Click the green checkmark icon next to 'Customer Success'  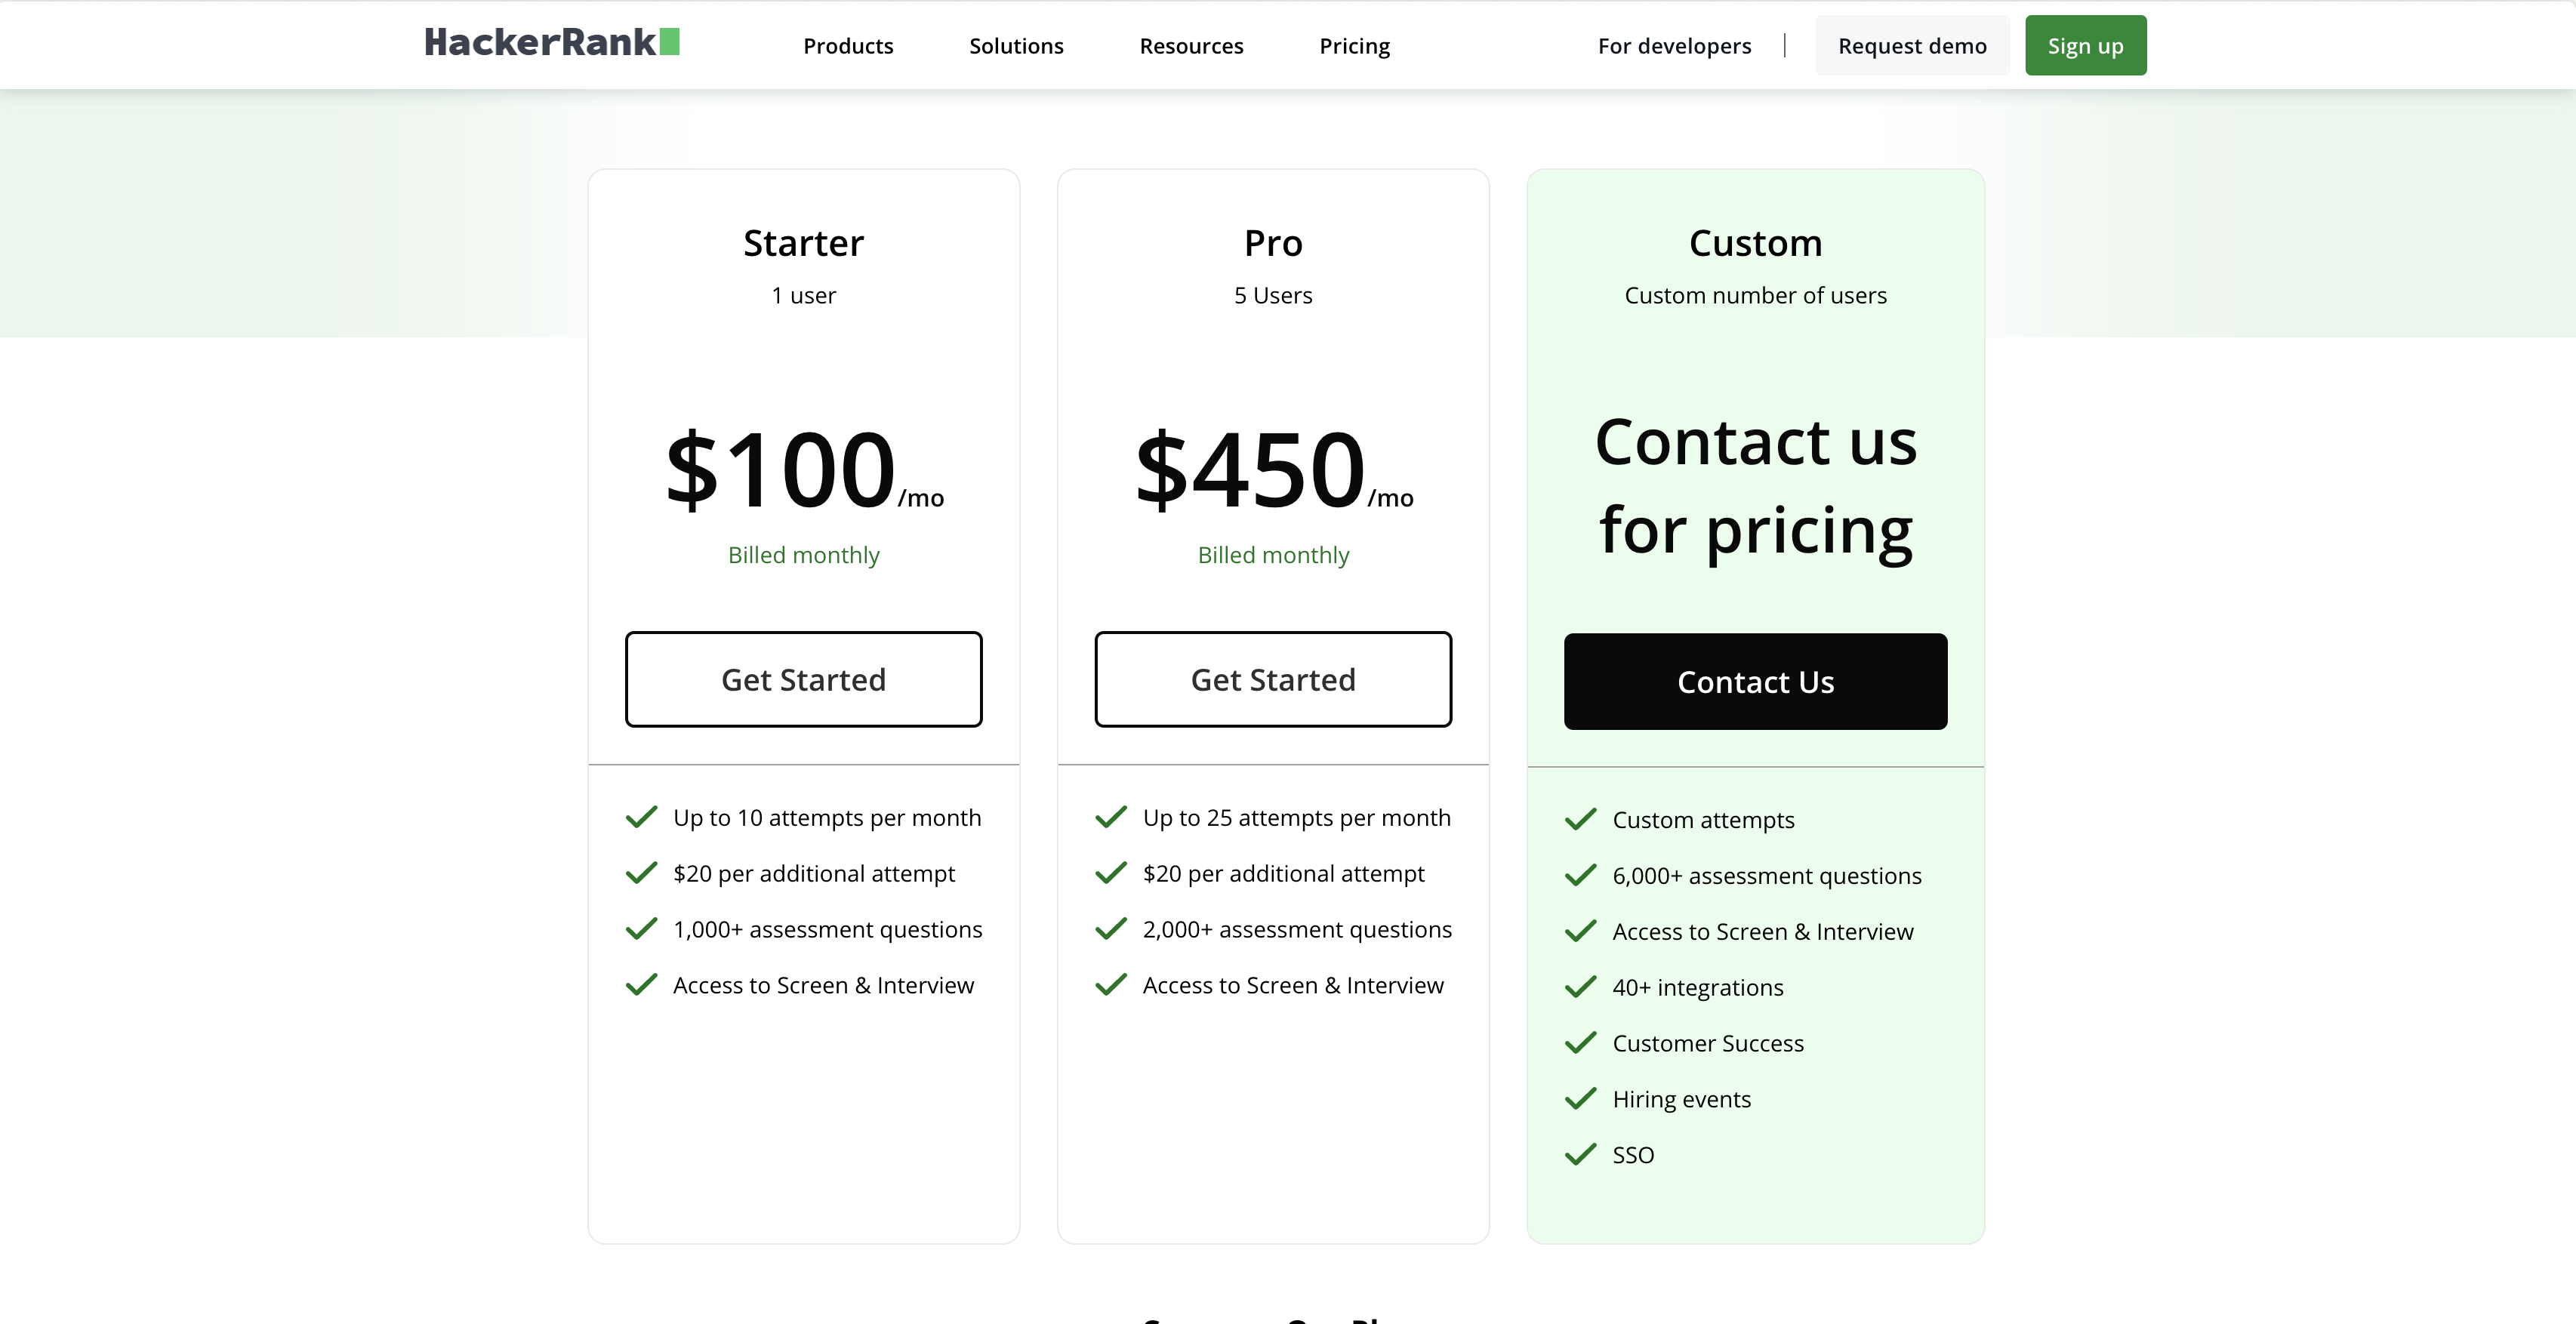pyautogui.click(x=1582, y=1042)
